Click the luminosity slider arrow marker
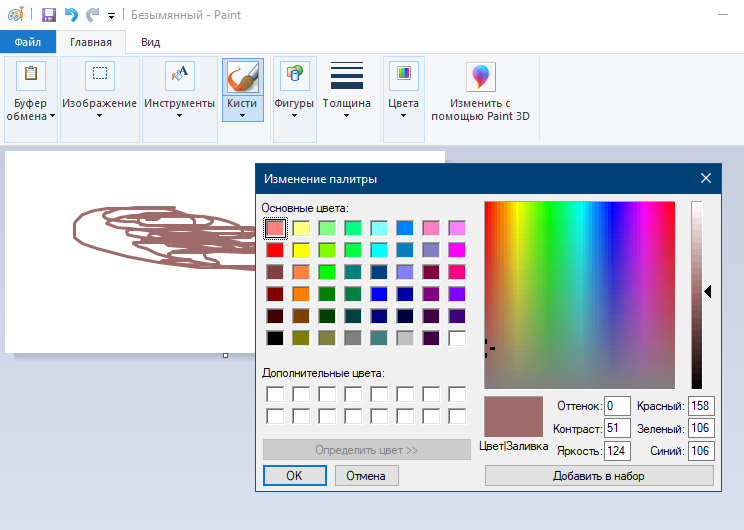 707,291
